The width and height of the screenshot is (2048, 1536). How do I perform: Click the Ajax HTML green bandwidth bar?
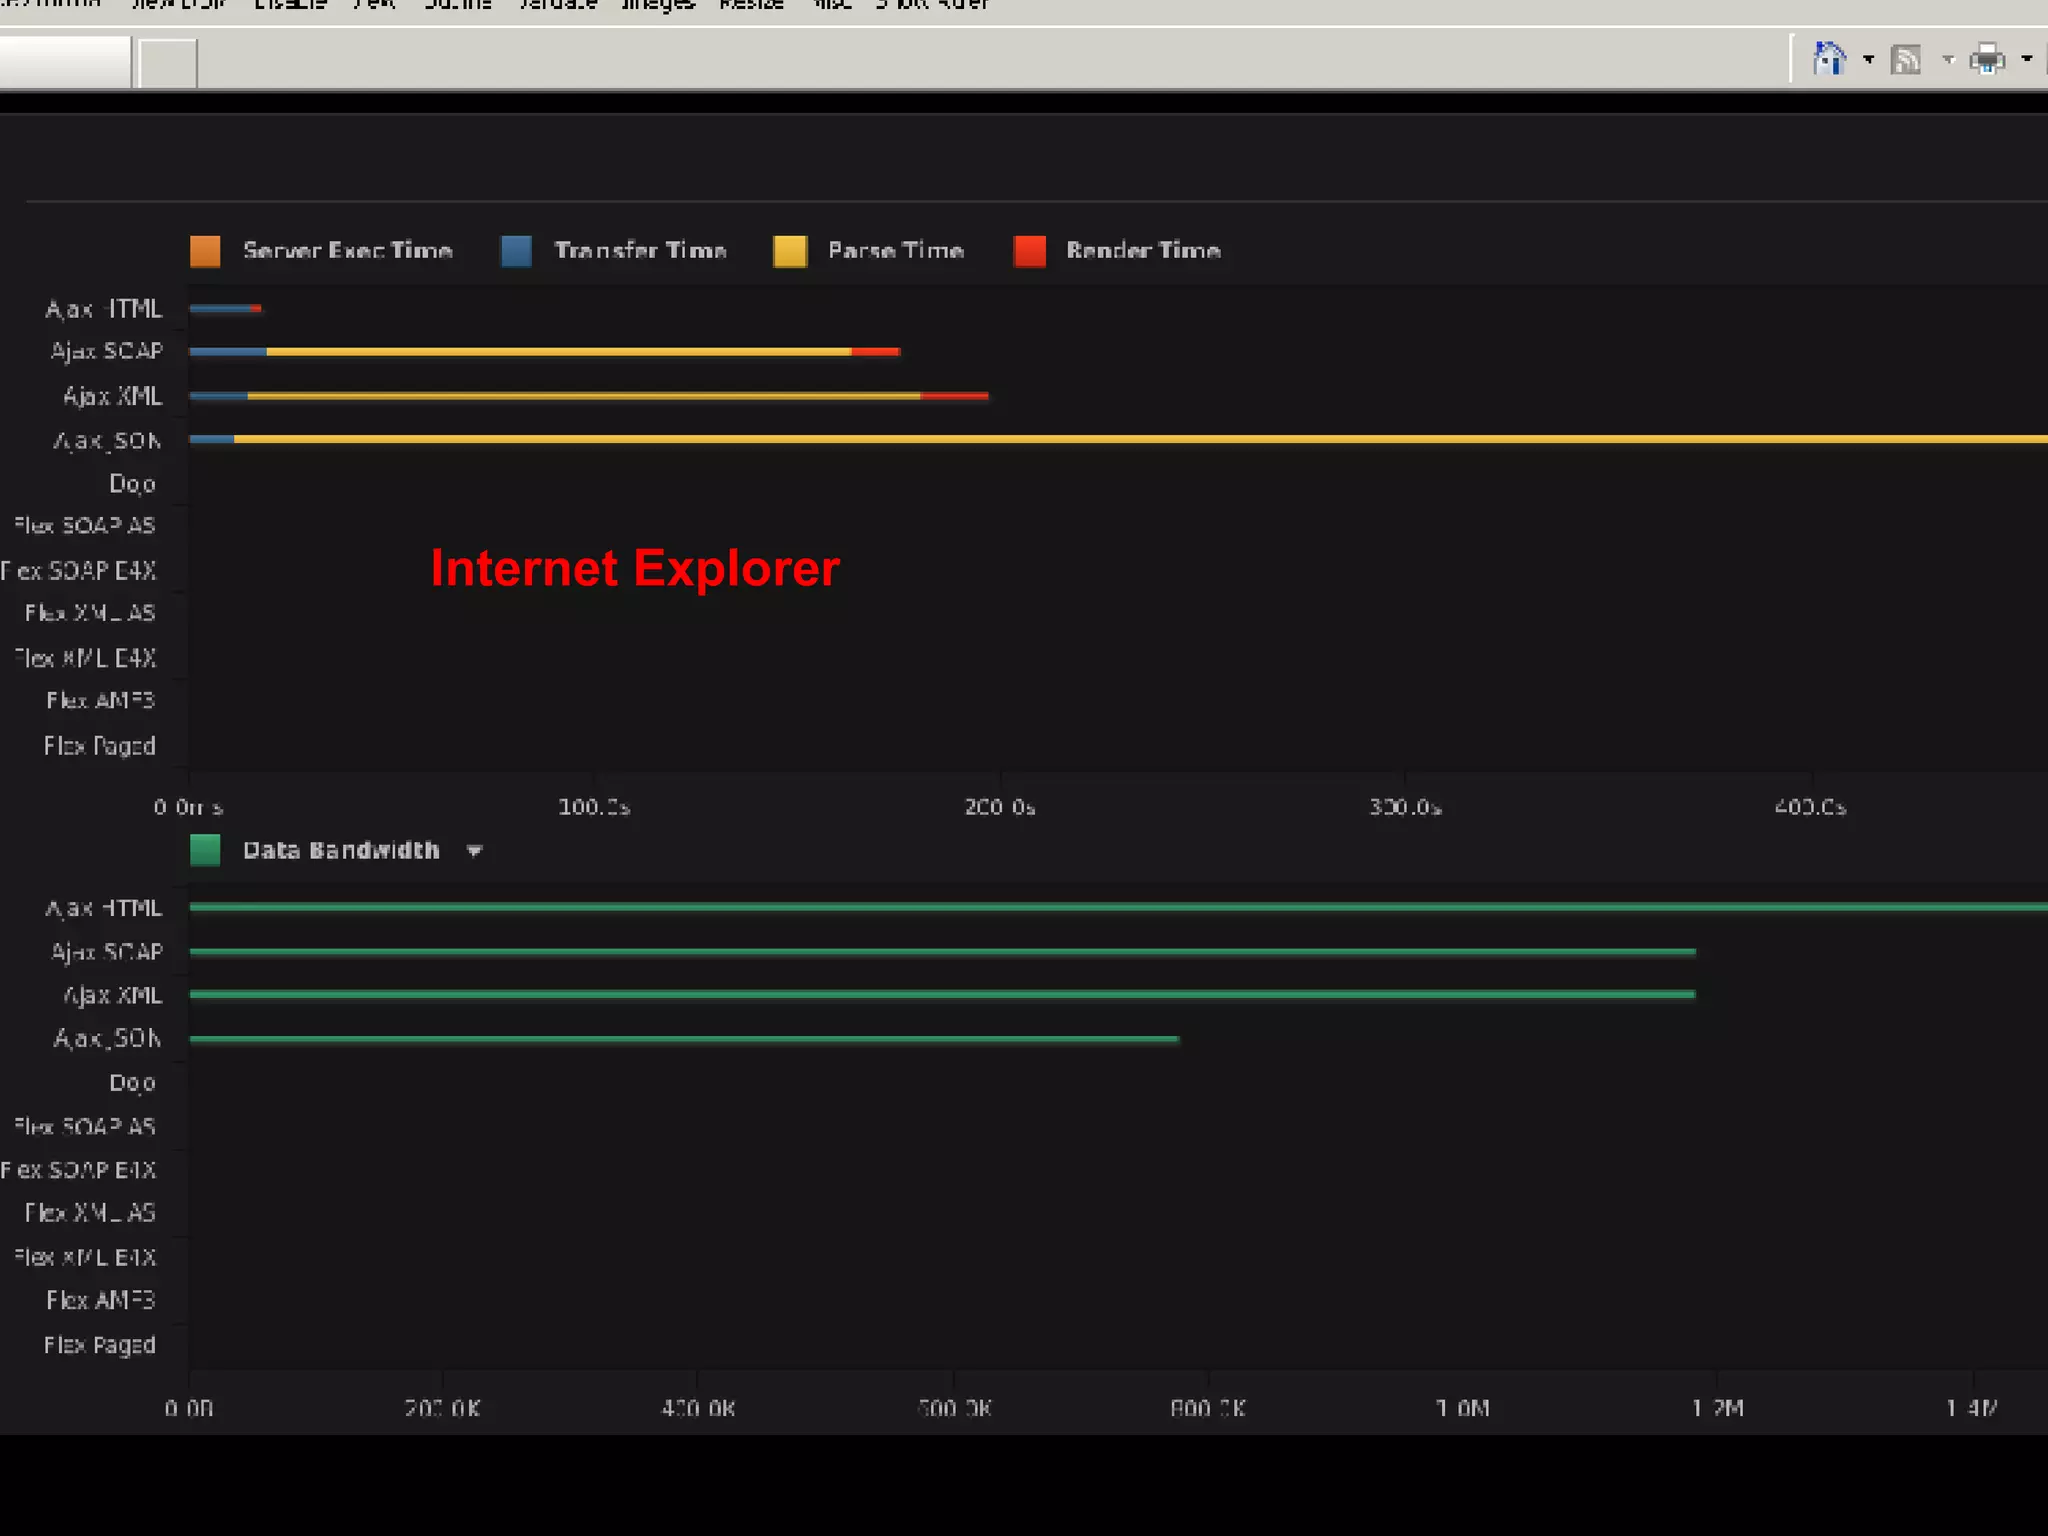(x=1119, y=907)
